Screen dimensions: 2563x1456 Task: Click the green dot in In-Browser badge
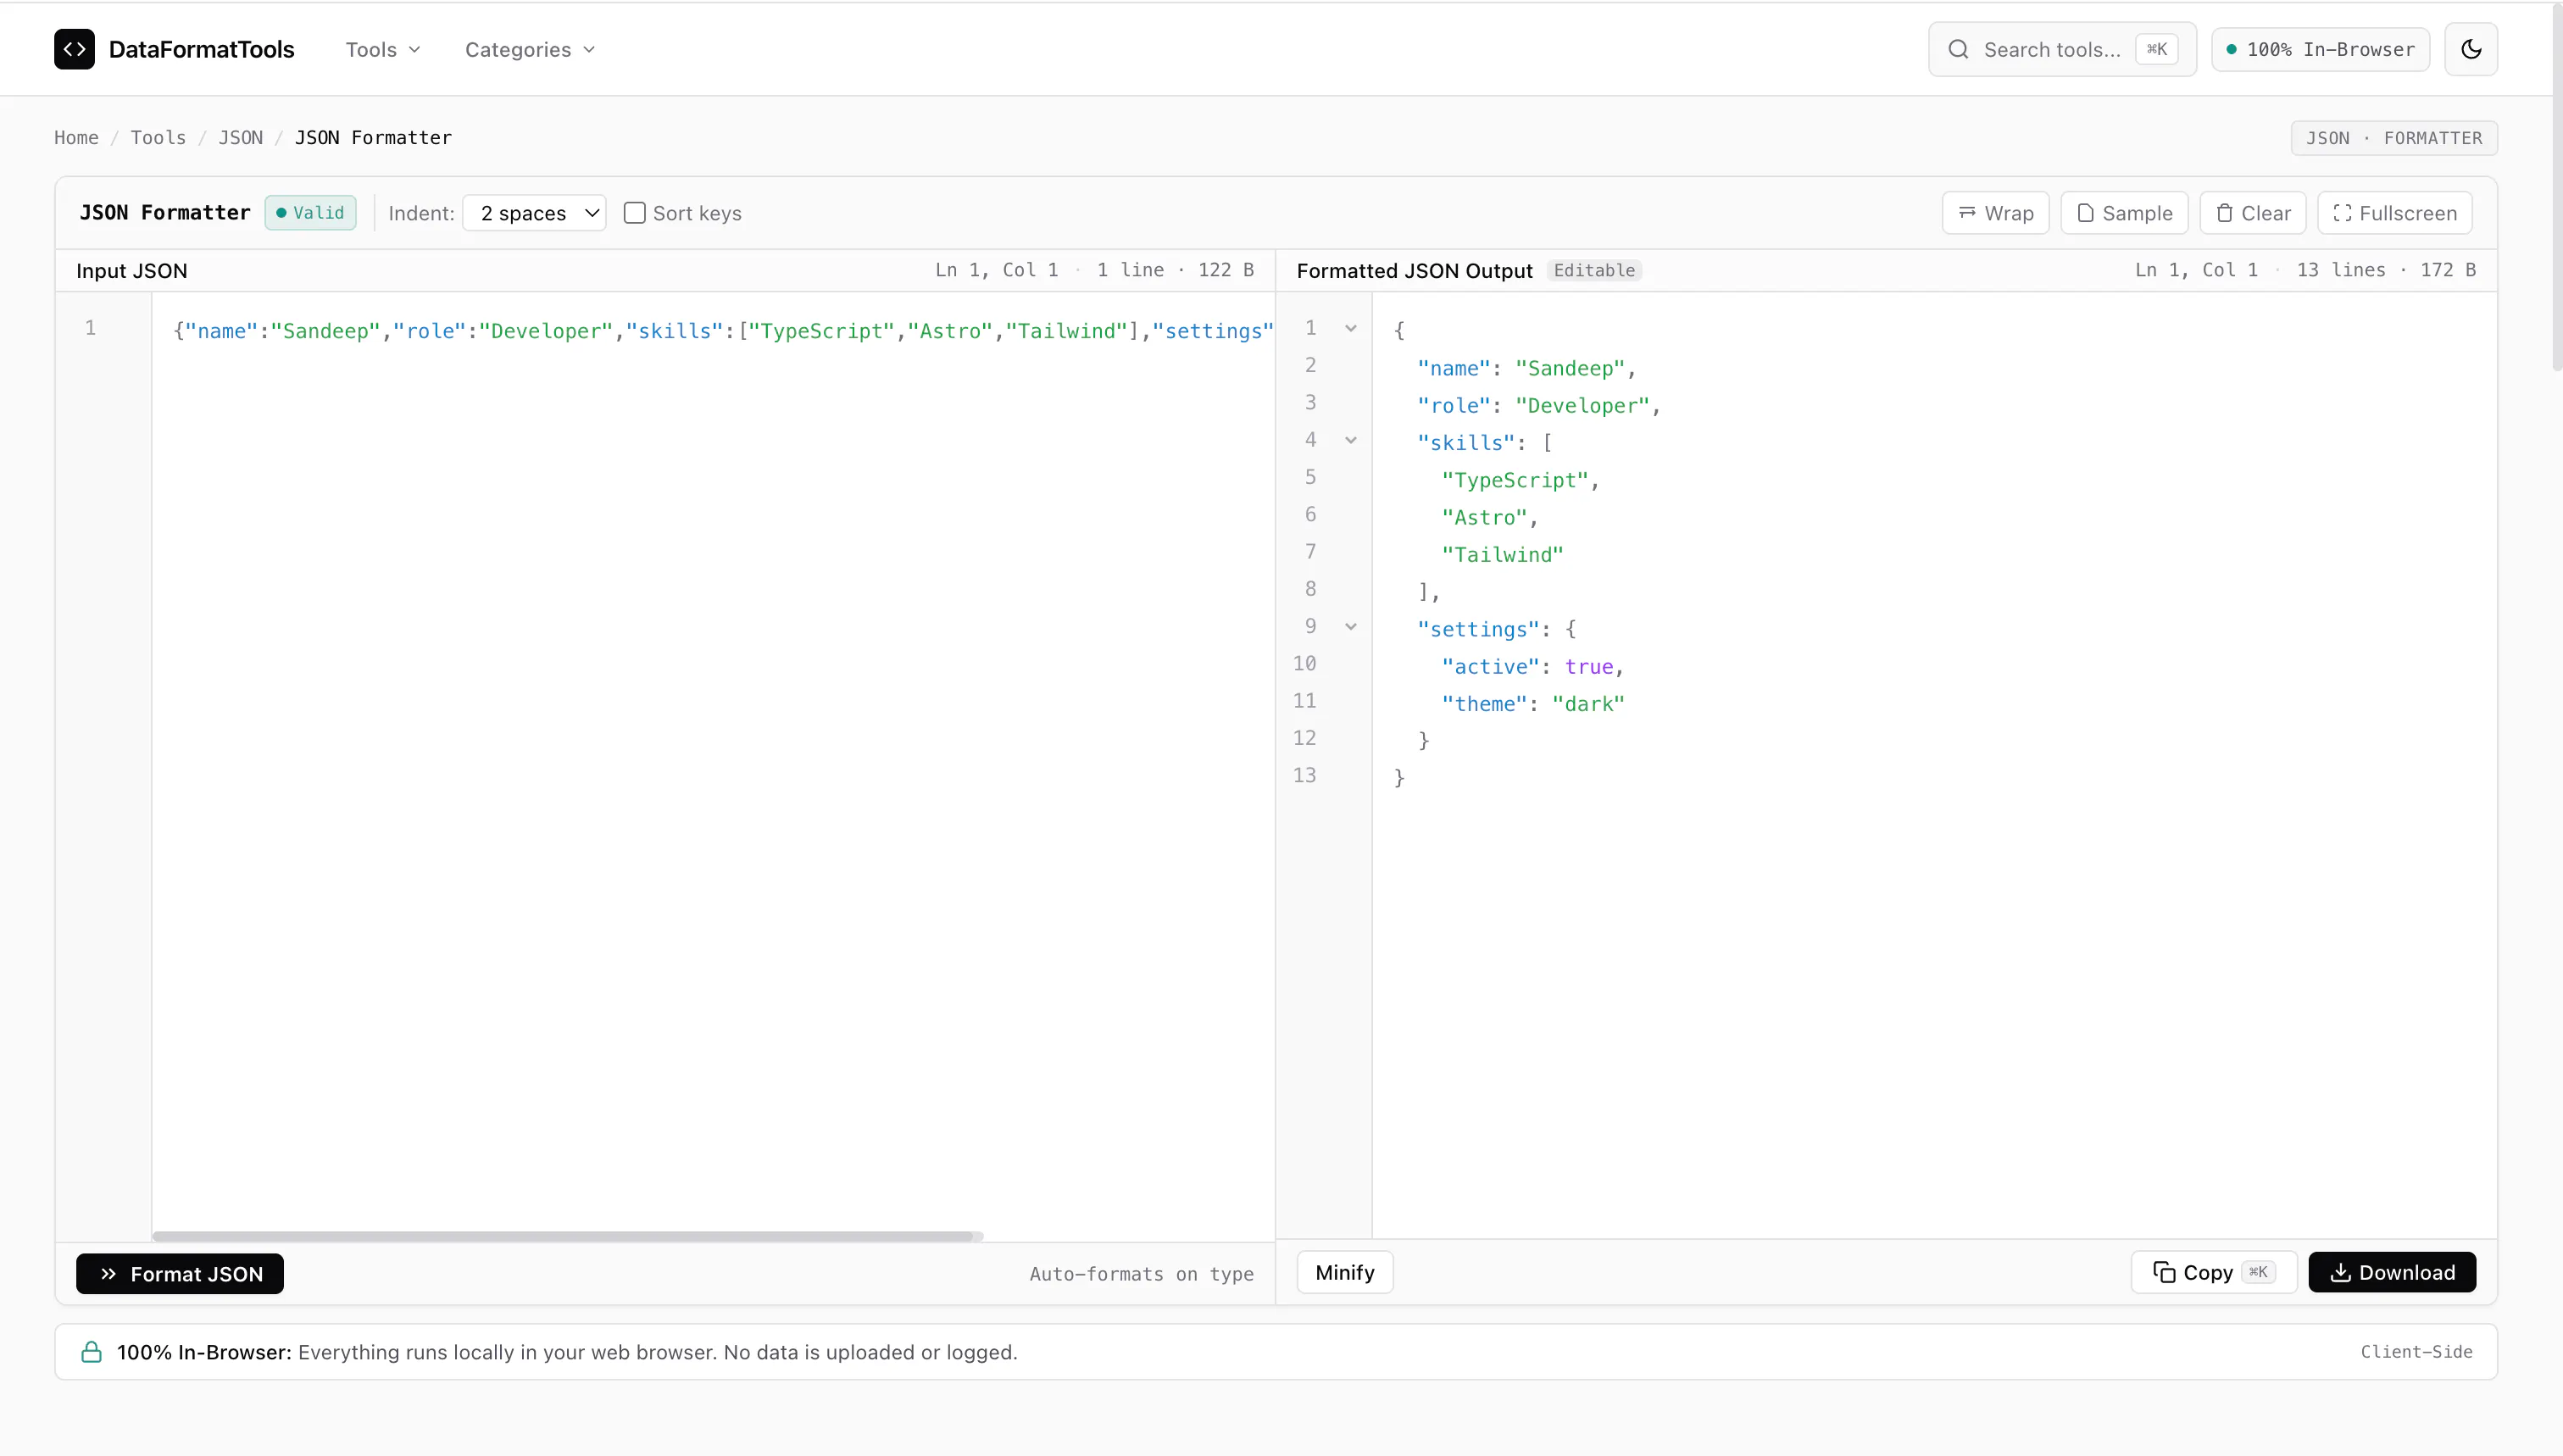2231,49
